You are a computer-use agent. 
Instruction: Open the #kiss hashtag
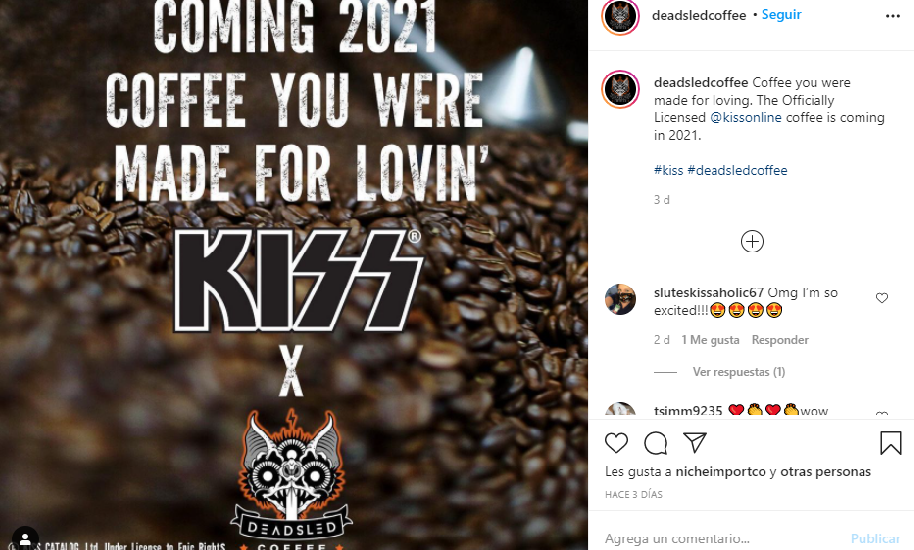(x=668, y=170)
